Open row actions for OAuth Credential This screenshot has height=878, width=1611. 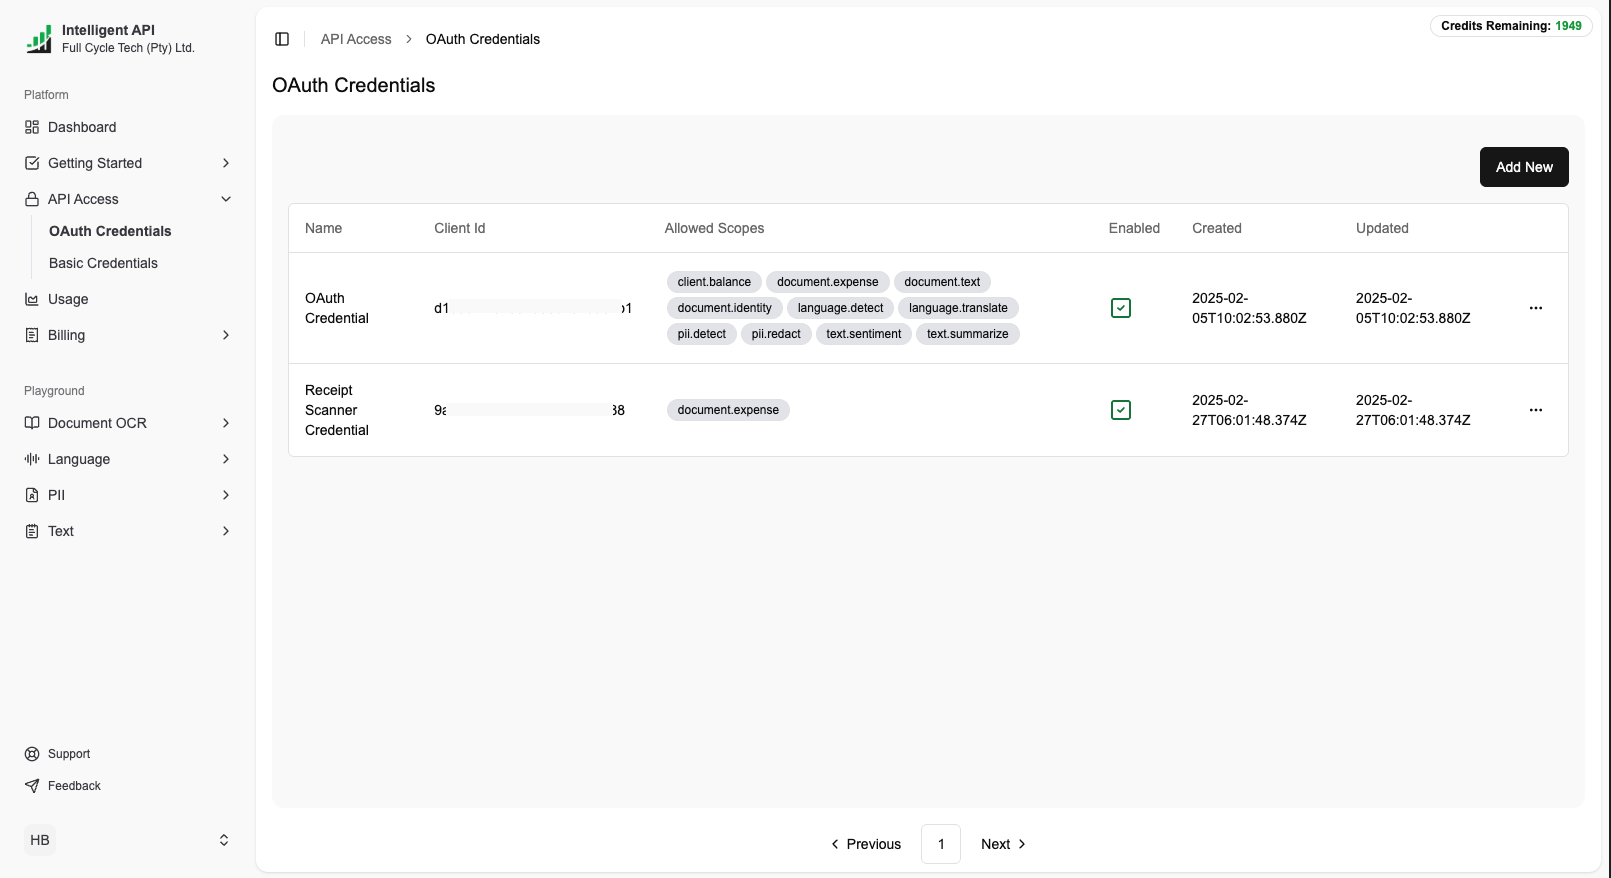[1535, 308]
